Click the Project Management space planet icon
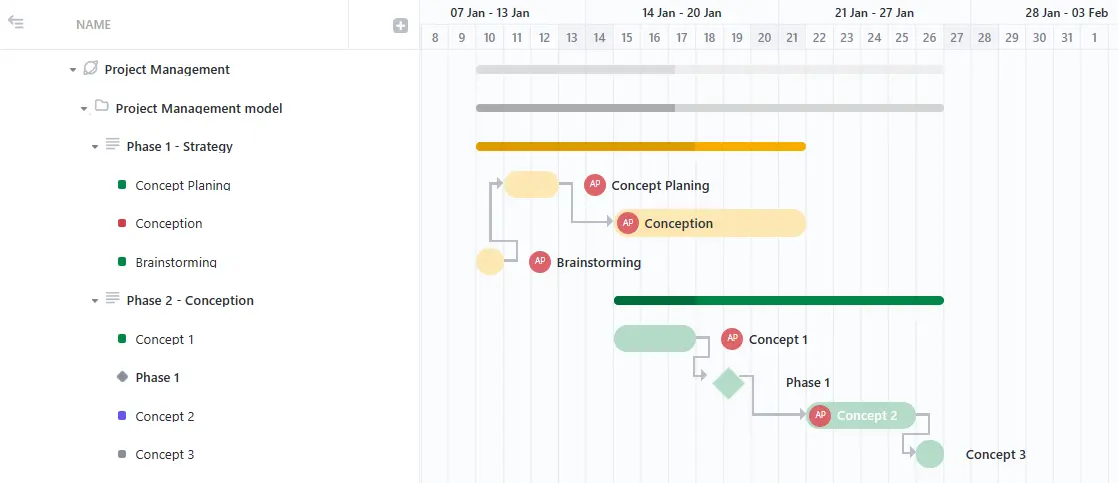 pyautogui.click(x=91, y=68)
